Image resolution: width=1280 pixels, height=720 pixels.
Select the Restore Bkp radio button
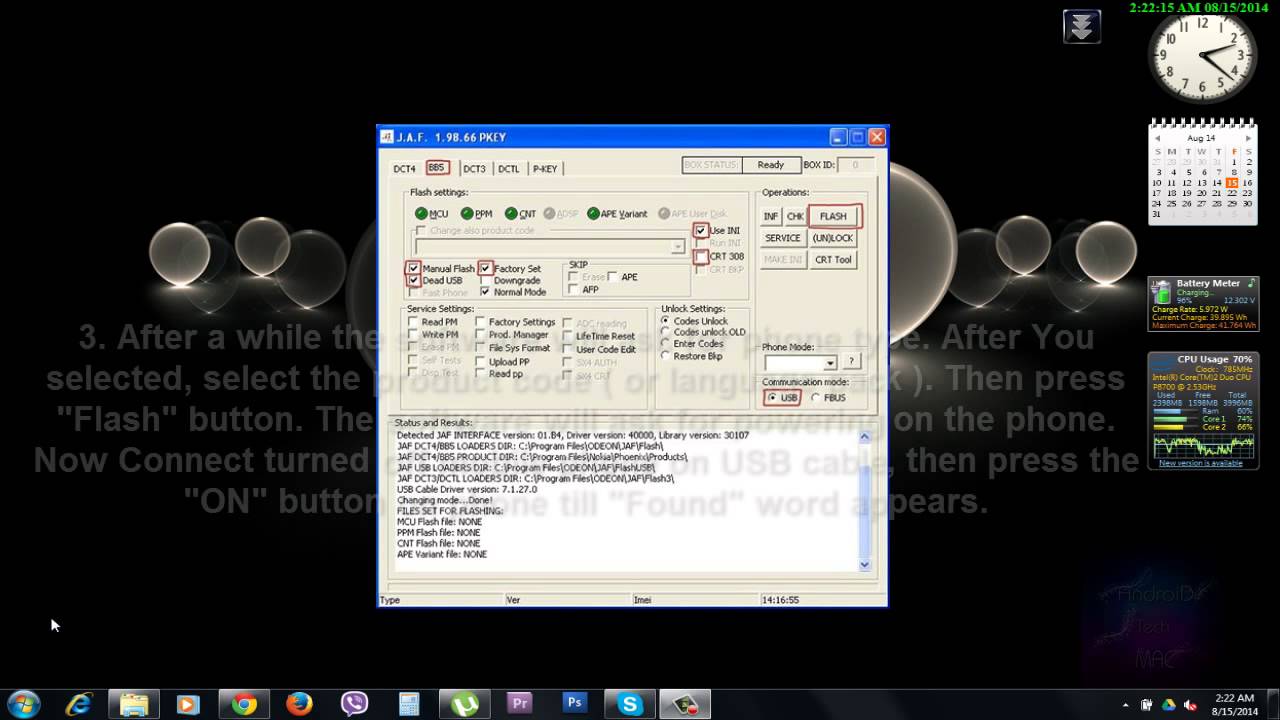[x=666, y=356]
